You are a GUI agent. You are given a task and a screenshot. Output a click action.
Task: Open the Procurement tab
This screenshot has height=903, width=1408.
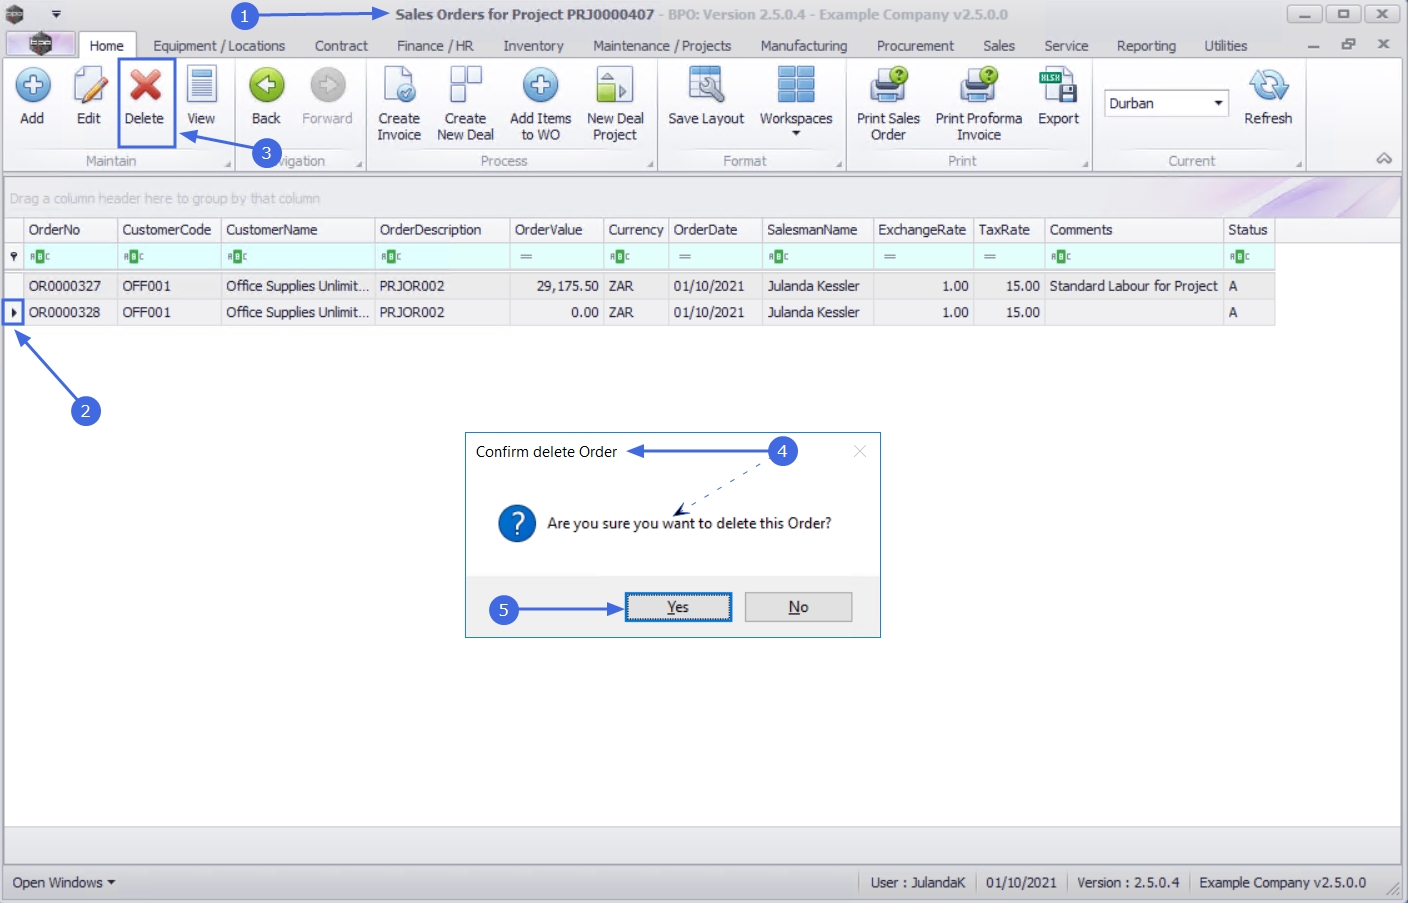(x=915, y=46)
